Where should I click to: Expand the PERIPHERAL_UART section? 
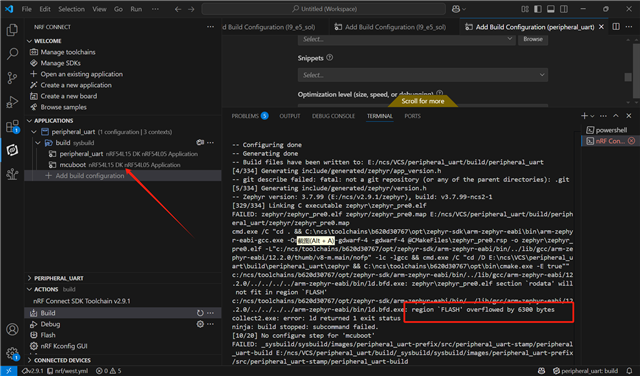click(29, 278)
